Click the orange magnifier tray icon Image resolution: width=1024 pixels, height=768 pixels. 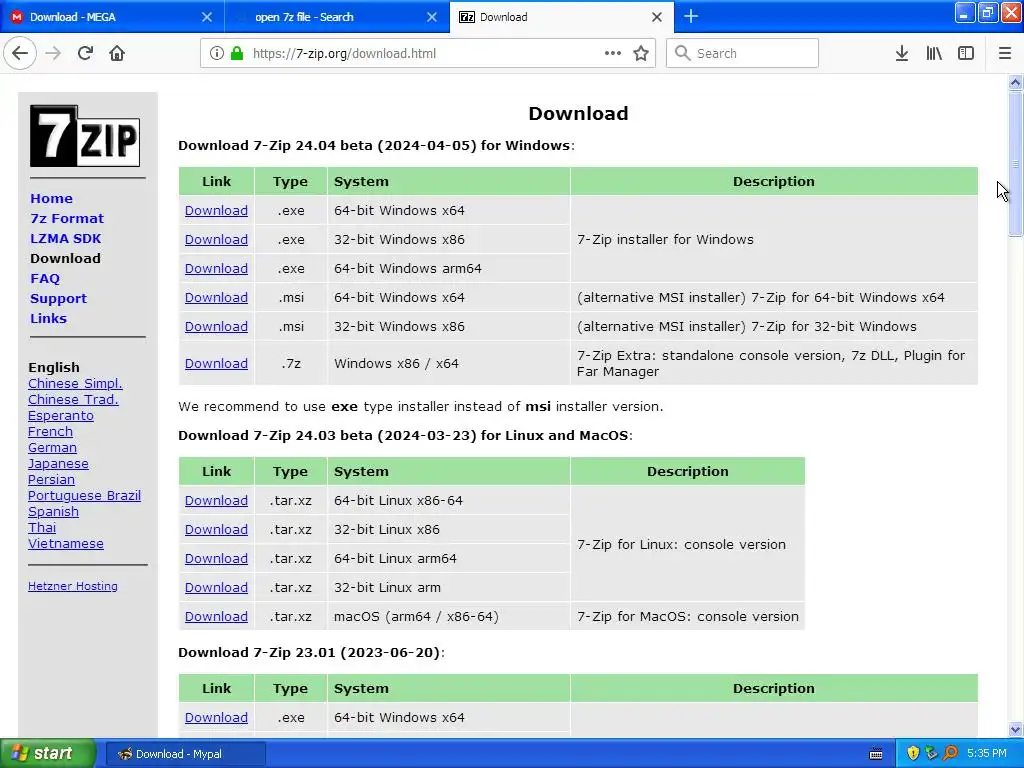(950, 754)
